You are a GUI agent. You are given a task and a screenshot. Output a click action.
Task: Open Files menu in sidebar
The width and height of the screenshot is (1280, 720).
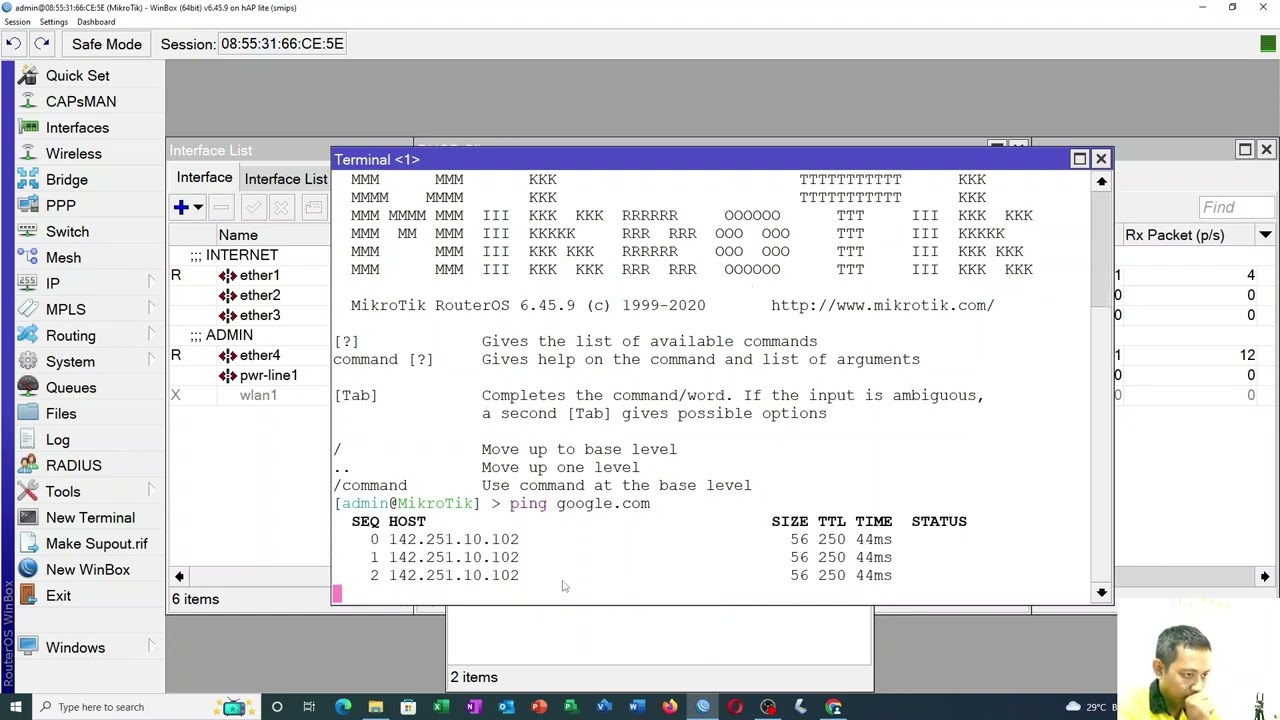pos(61,414)
